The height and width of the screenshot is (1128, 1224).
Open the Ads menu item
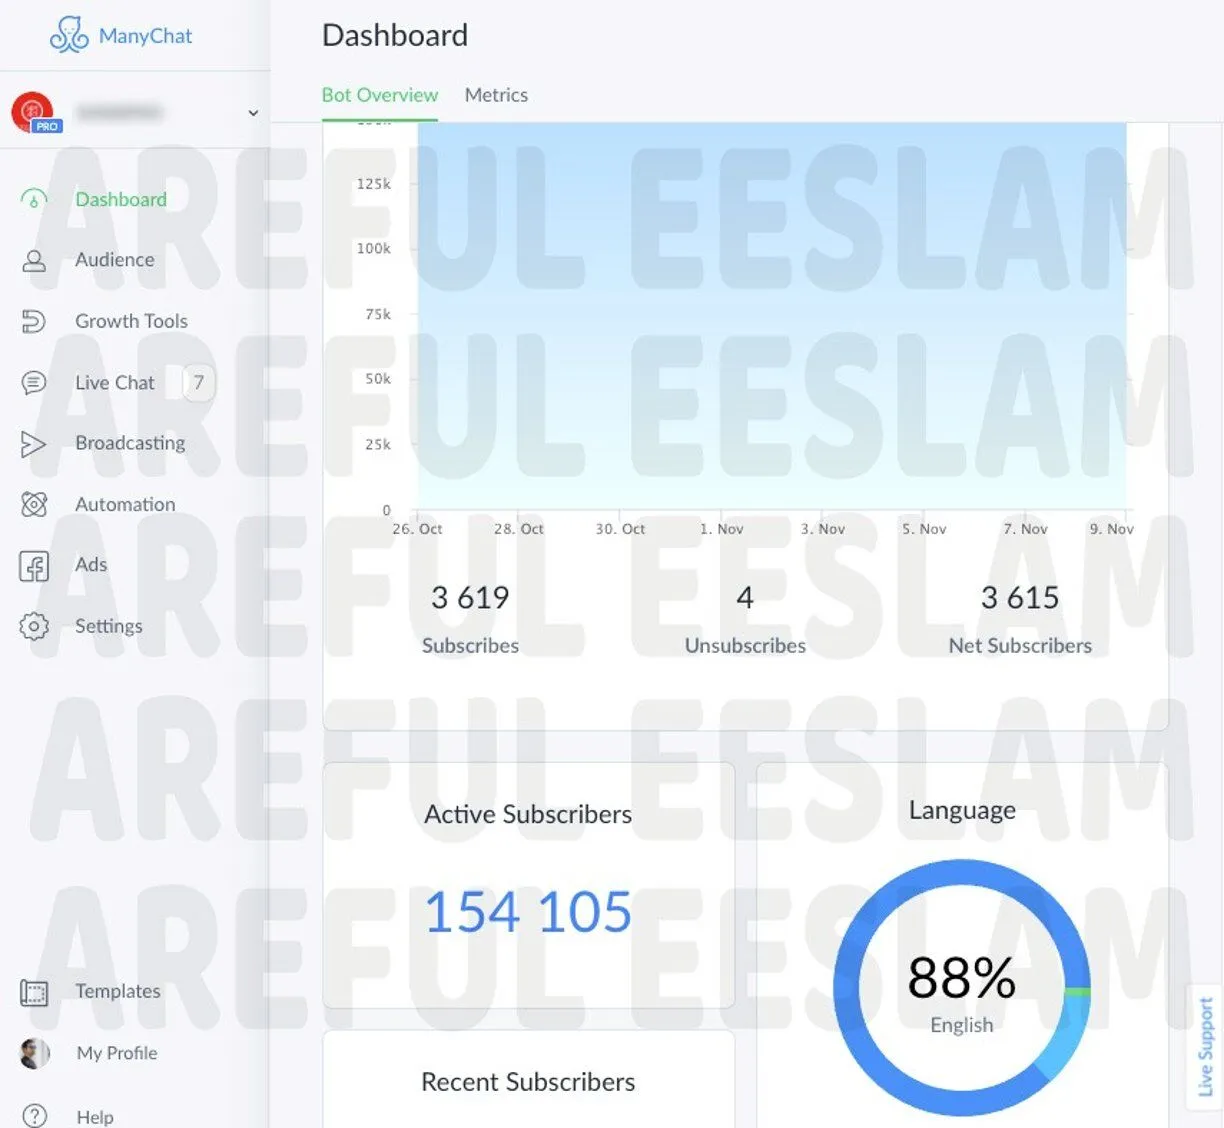[x=91, y=565]
